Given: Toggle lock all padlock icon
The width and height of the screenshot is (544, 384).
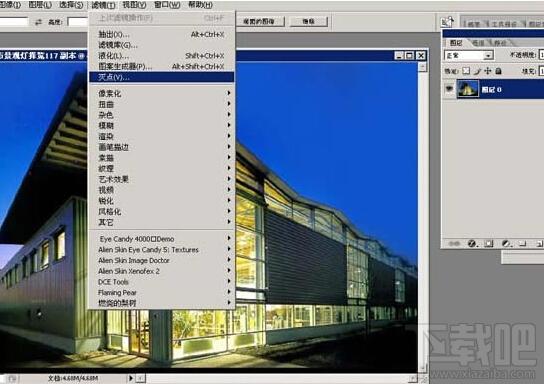Looking at the screenshot, I should point(498,71).
